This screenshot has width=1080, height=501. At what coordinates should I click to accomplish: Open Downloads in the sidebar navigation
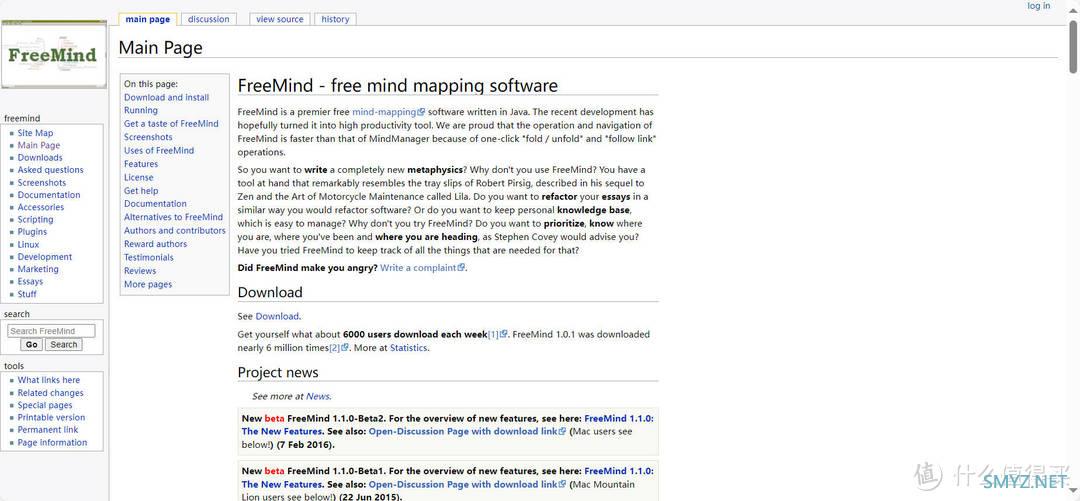(40, 158)
